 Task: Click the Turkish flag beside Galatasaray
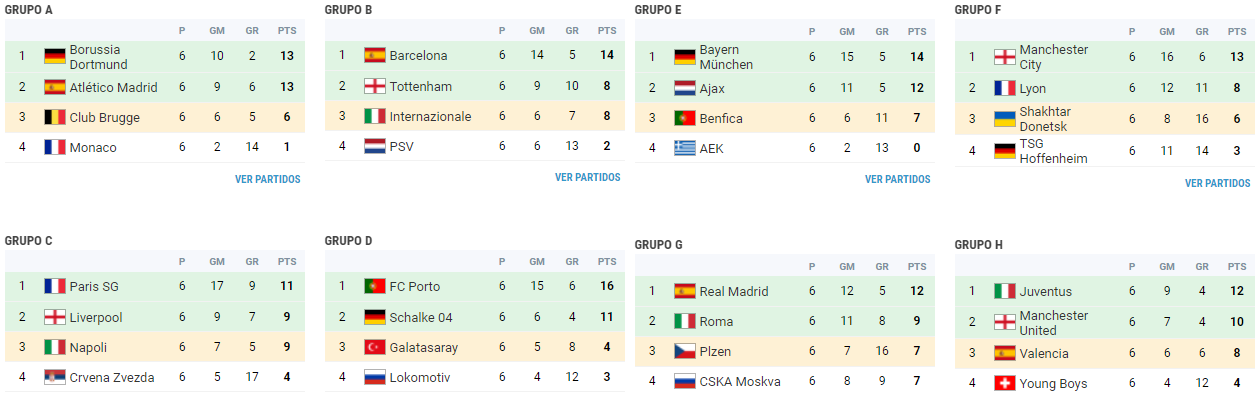pos(375,347)
